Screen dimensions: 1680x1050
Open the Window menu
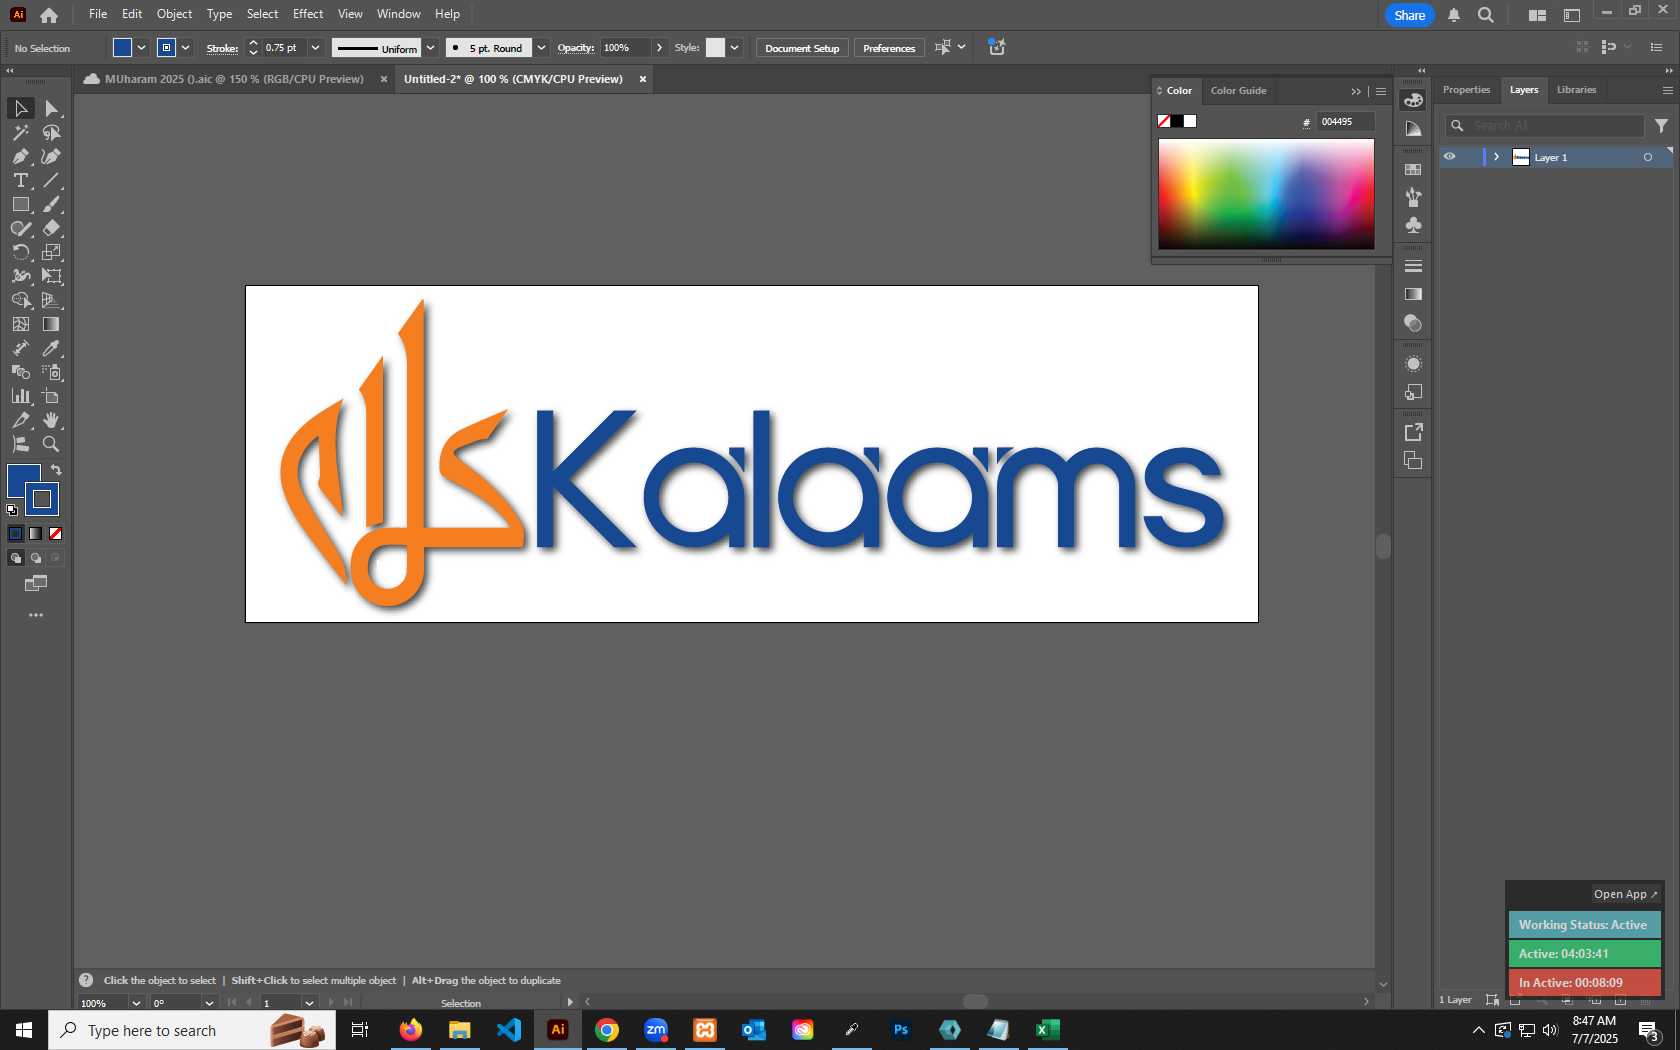click(398, 14)
